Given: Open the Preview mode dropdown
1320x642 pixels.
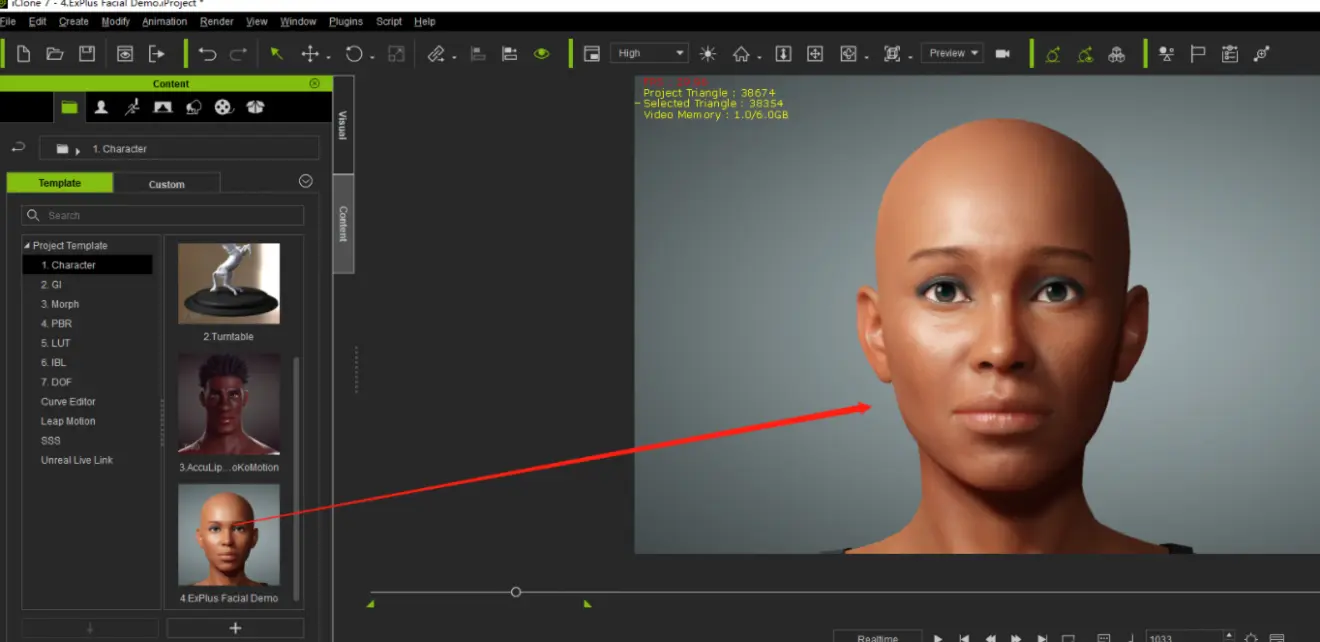Looking at the screenshot, I should pyautogui.click(x=954, y=54).
